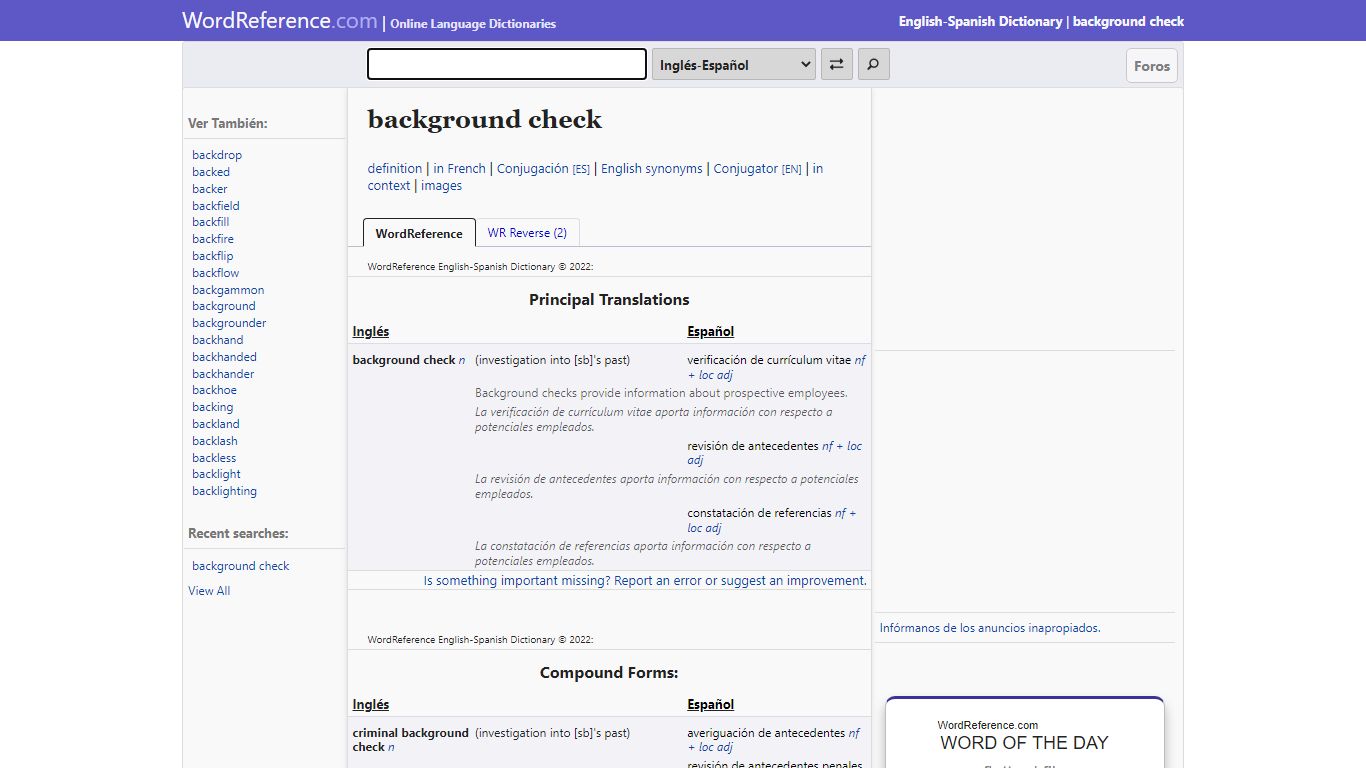Open the backless entry
This screenshot has width=1366, height=768.
(214, 458)
